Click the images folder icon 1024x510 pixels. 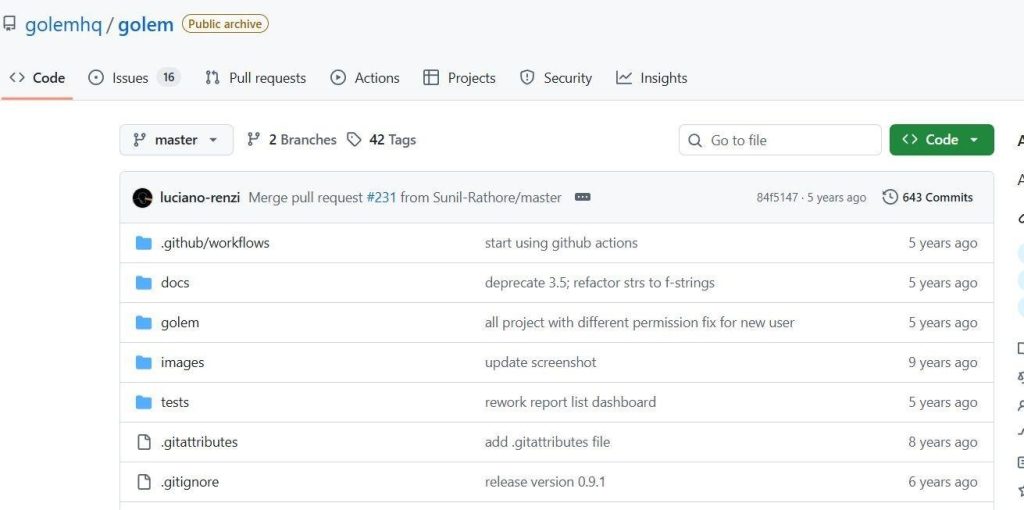point(143,363)
